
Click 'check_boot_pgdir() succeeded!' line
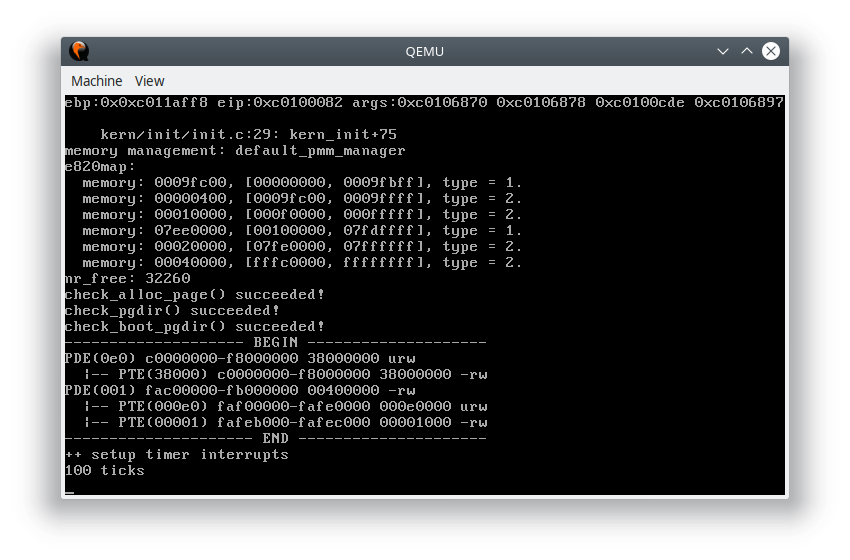[x=194, y=326]
